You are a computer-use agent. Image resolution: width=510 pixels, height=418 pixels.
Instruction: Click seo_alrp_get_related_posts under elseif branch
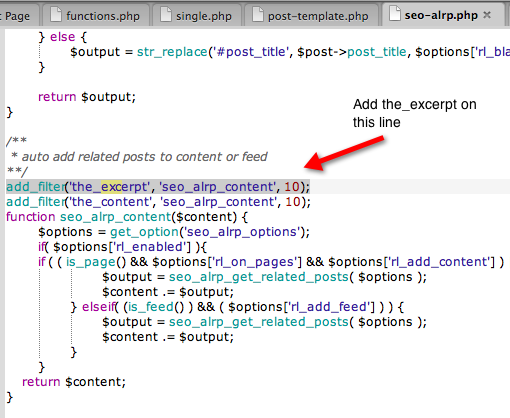pyautogui.click(x=259, y=322)
